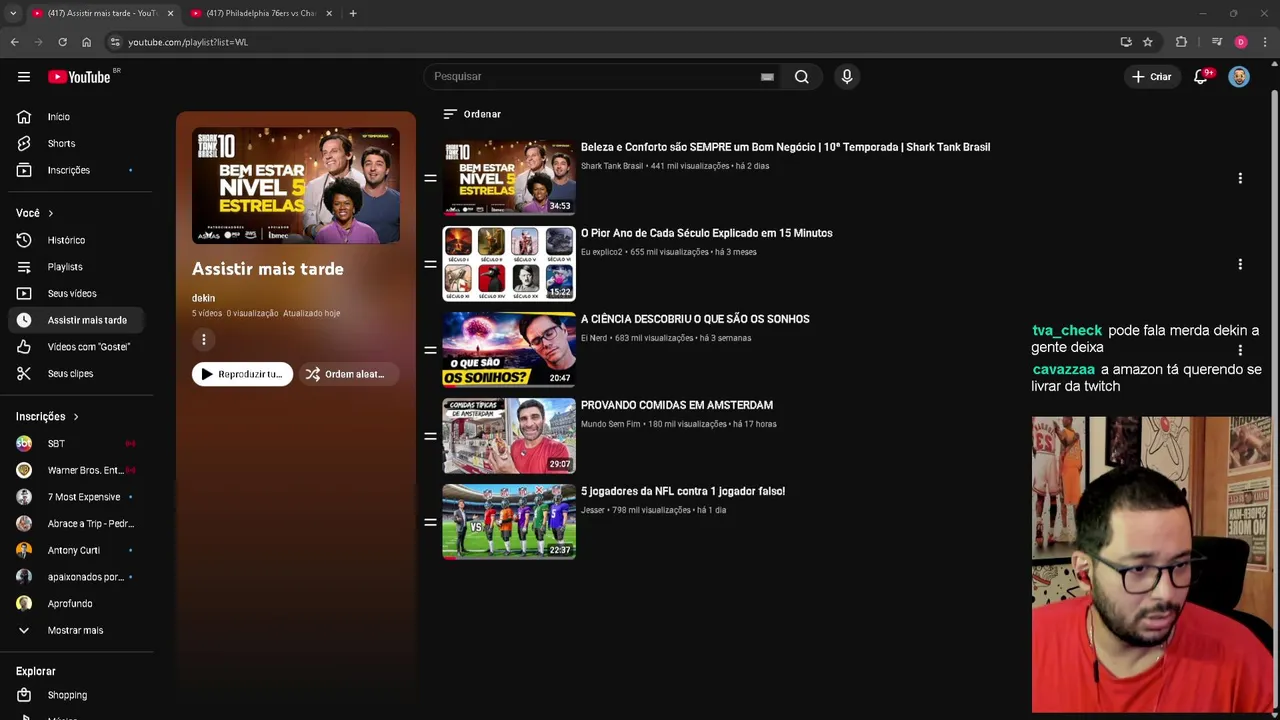
Task: Open Antony Curti channel
Action: point(77,550)
